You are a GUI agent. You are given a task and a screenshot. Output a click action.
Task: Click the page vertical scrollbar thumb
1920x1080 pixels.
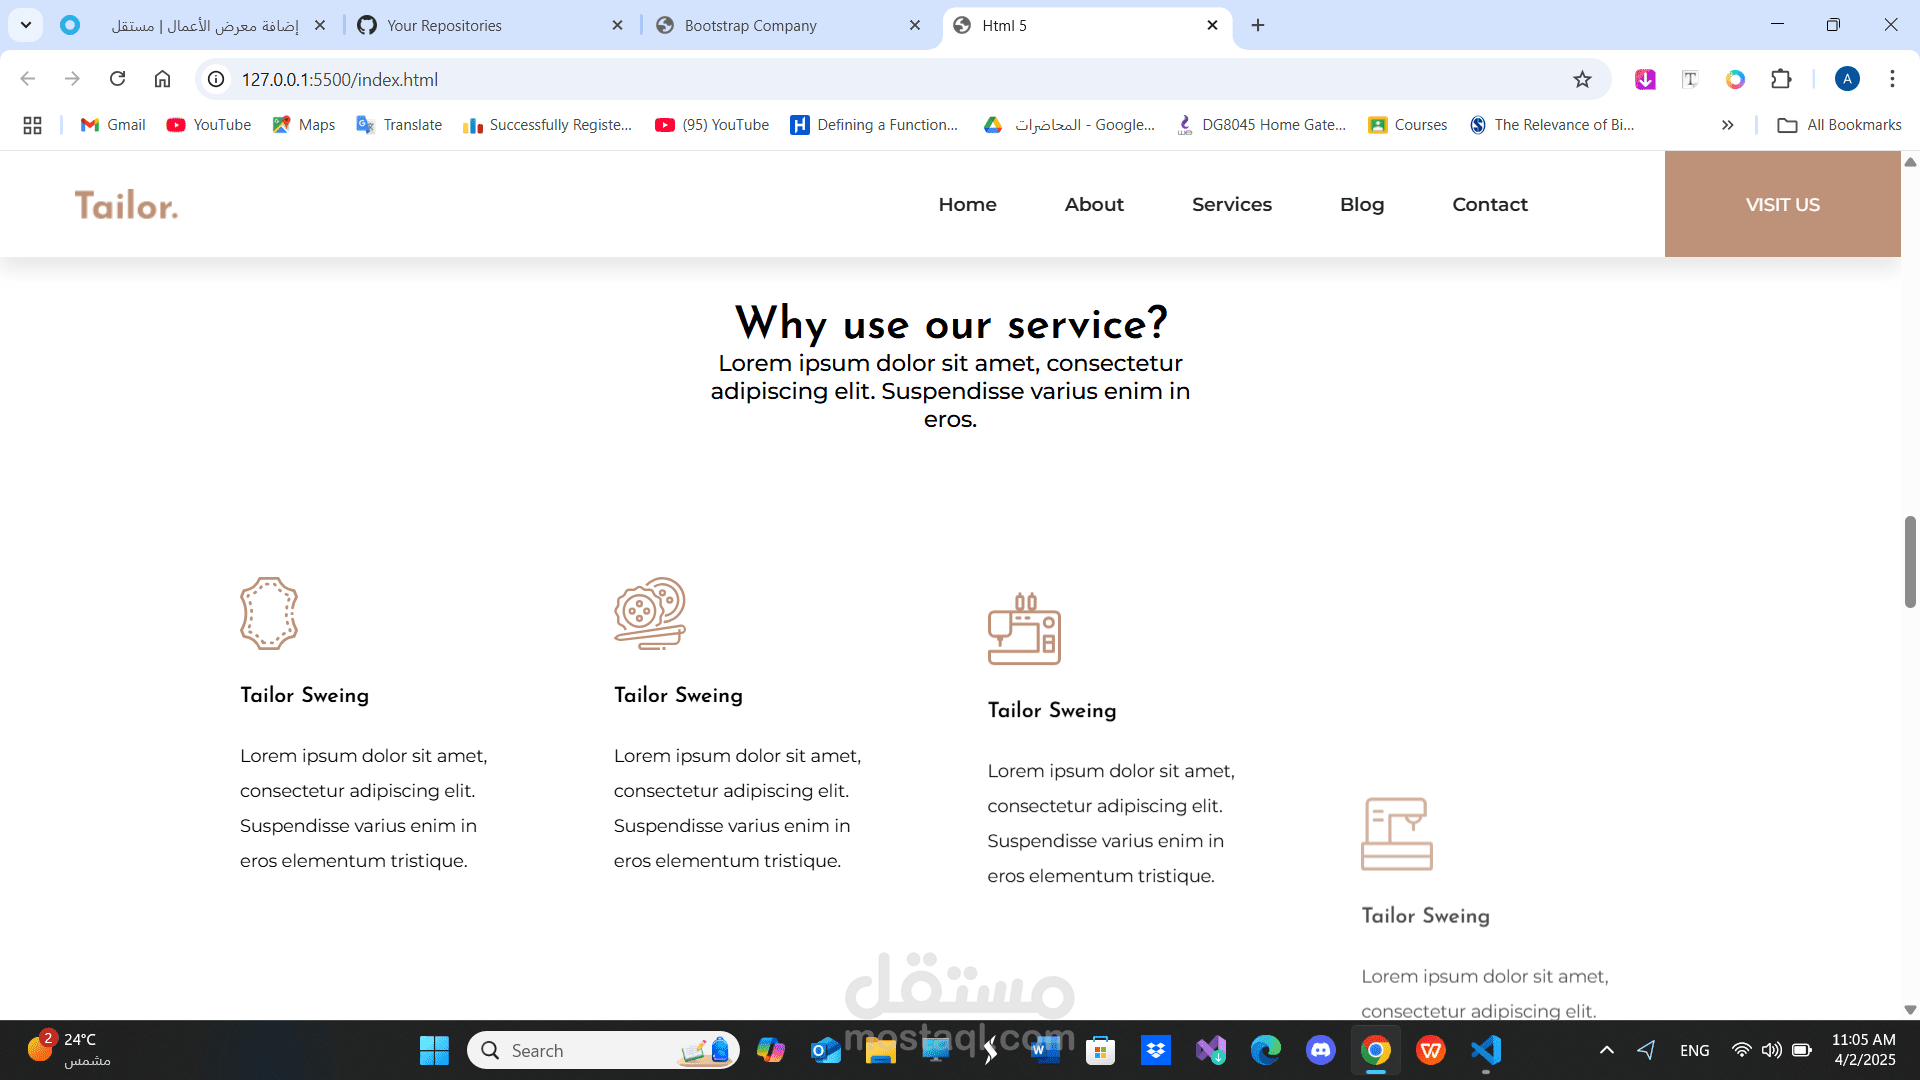click(x=1910, y=562)
